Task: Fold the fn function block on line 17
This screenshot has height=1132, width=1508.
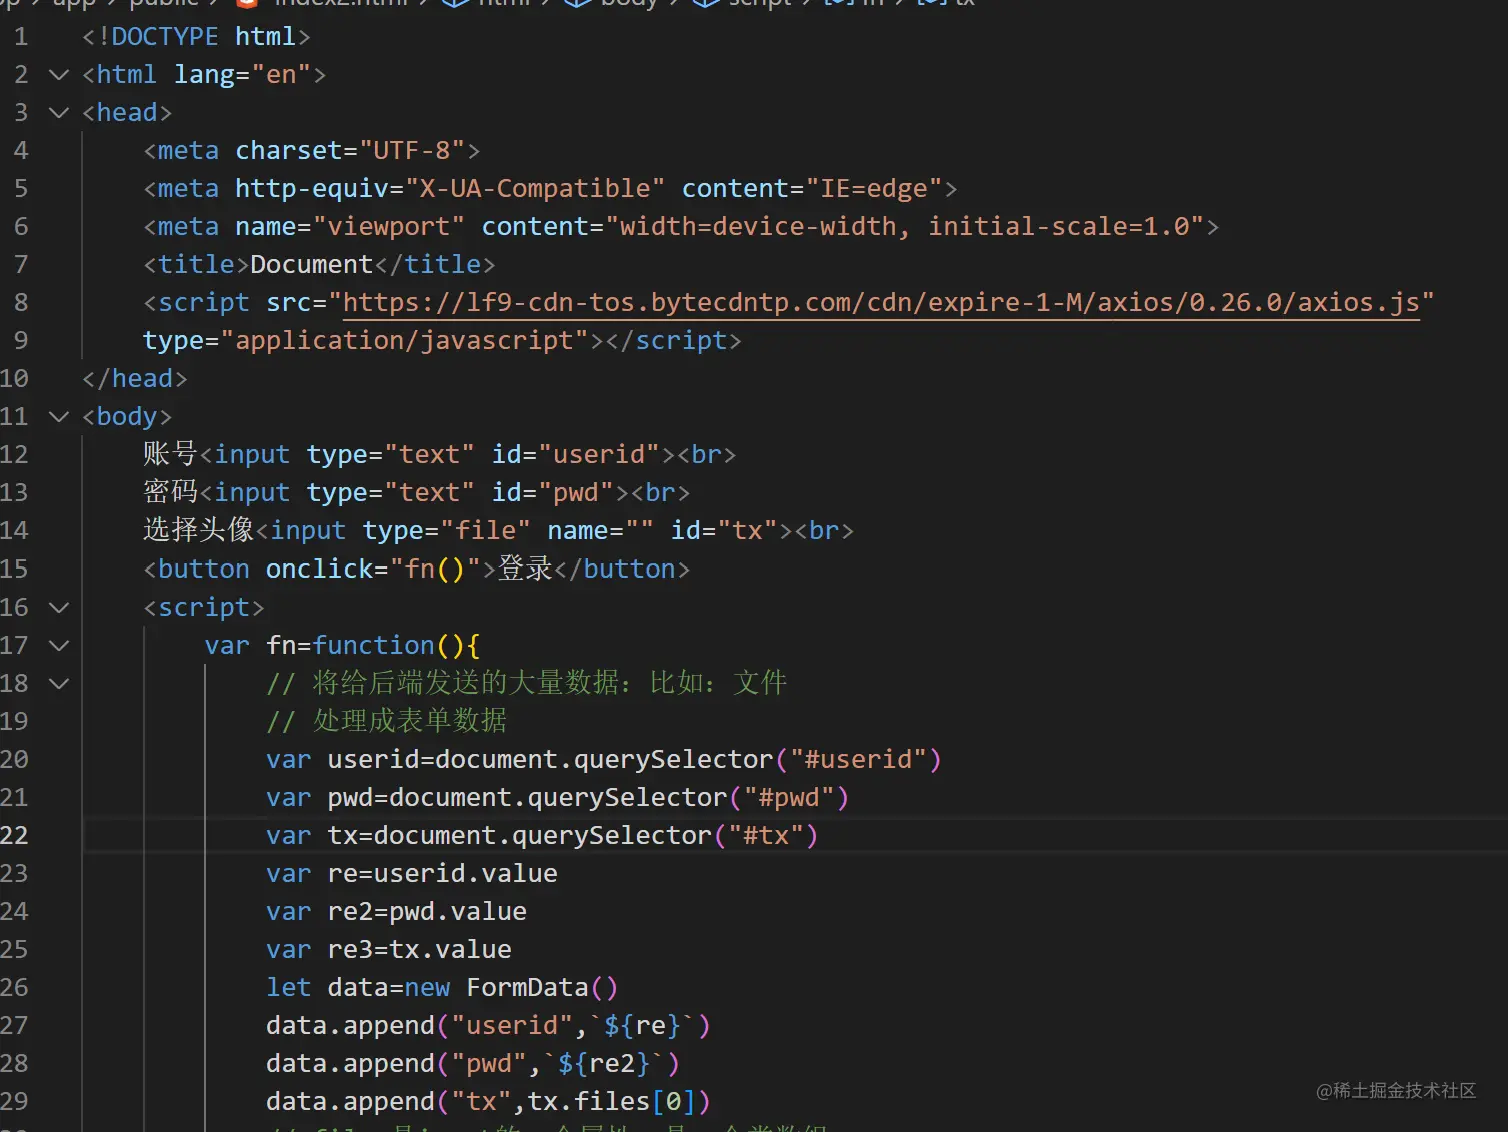Action: [59, 646]
